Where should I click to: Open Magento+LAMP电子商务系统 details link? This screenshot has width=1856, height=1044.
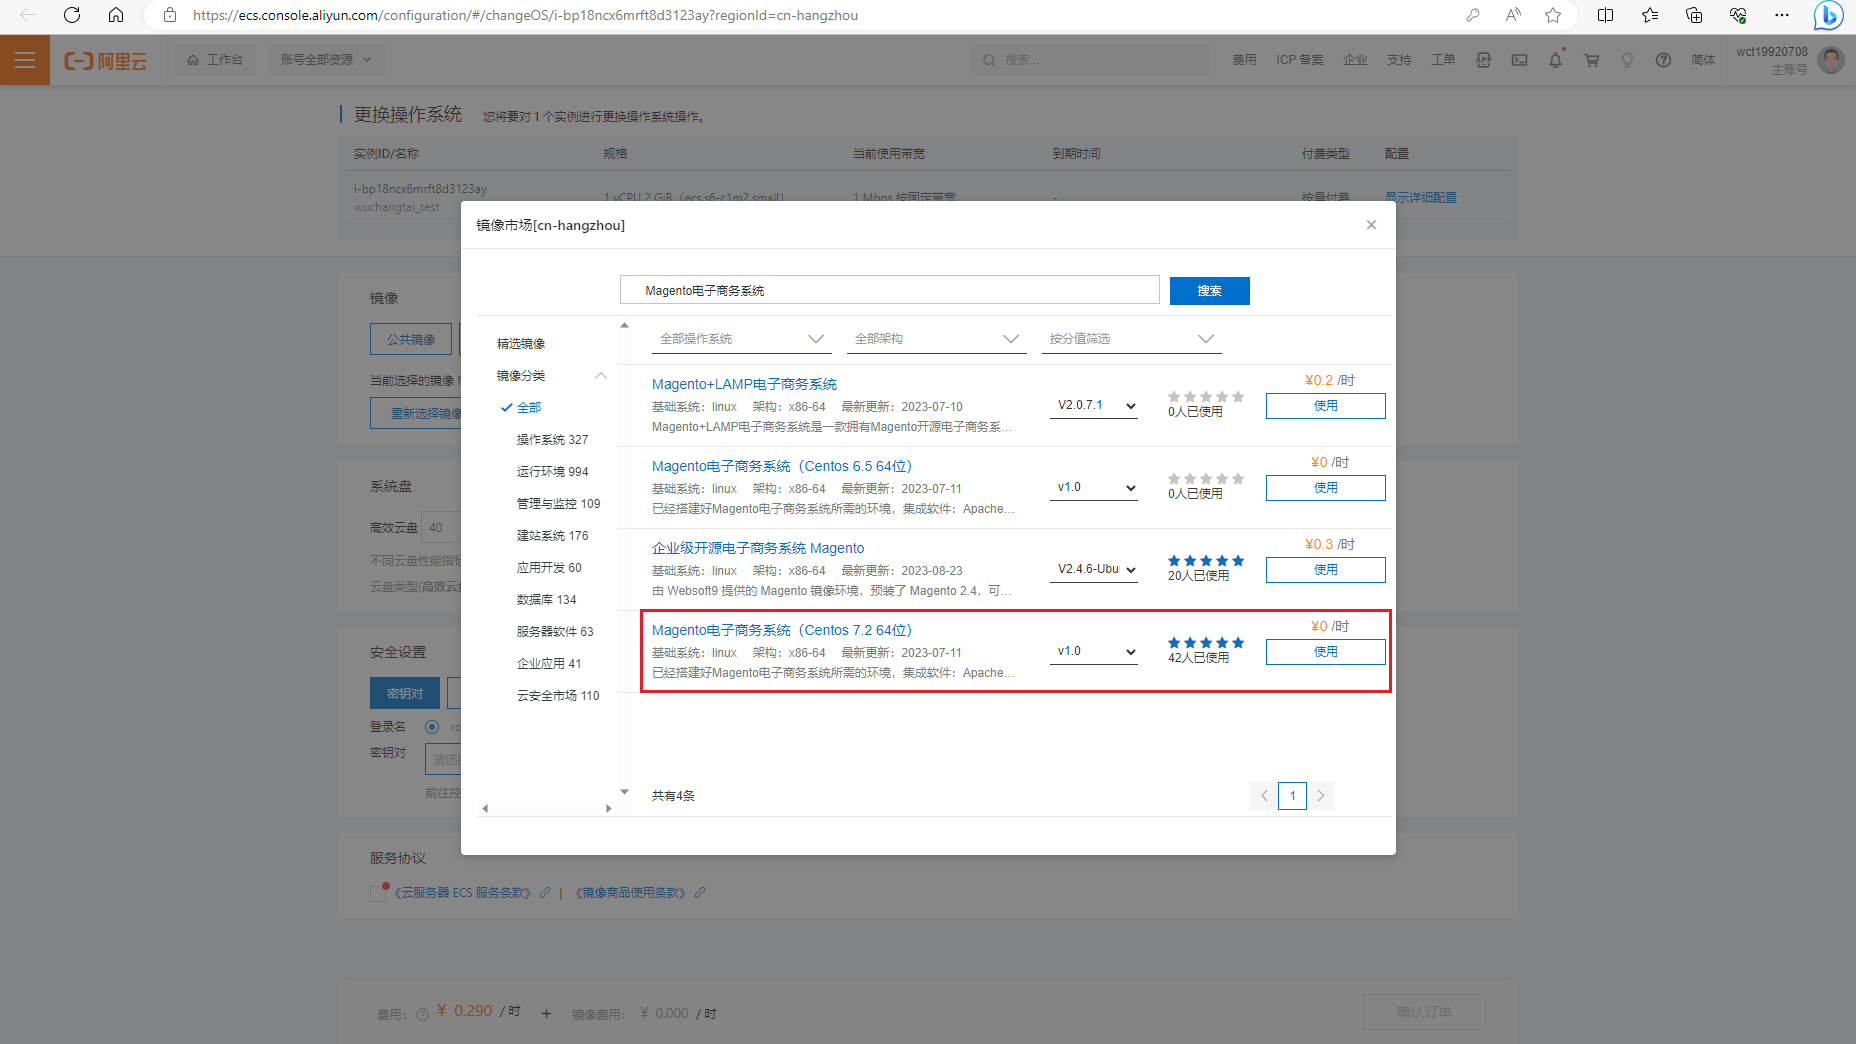click(744, 384)
